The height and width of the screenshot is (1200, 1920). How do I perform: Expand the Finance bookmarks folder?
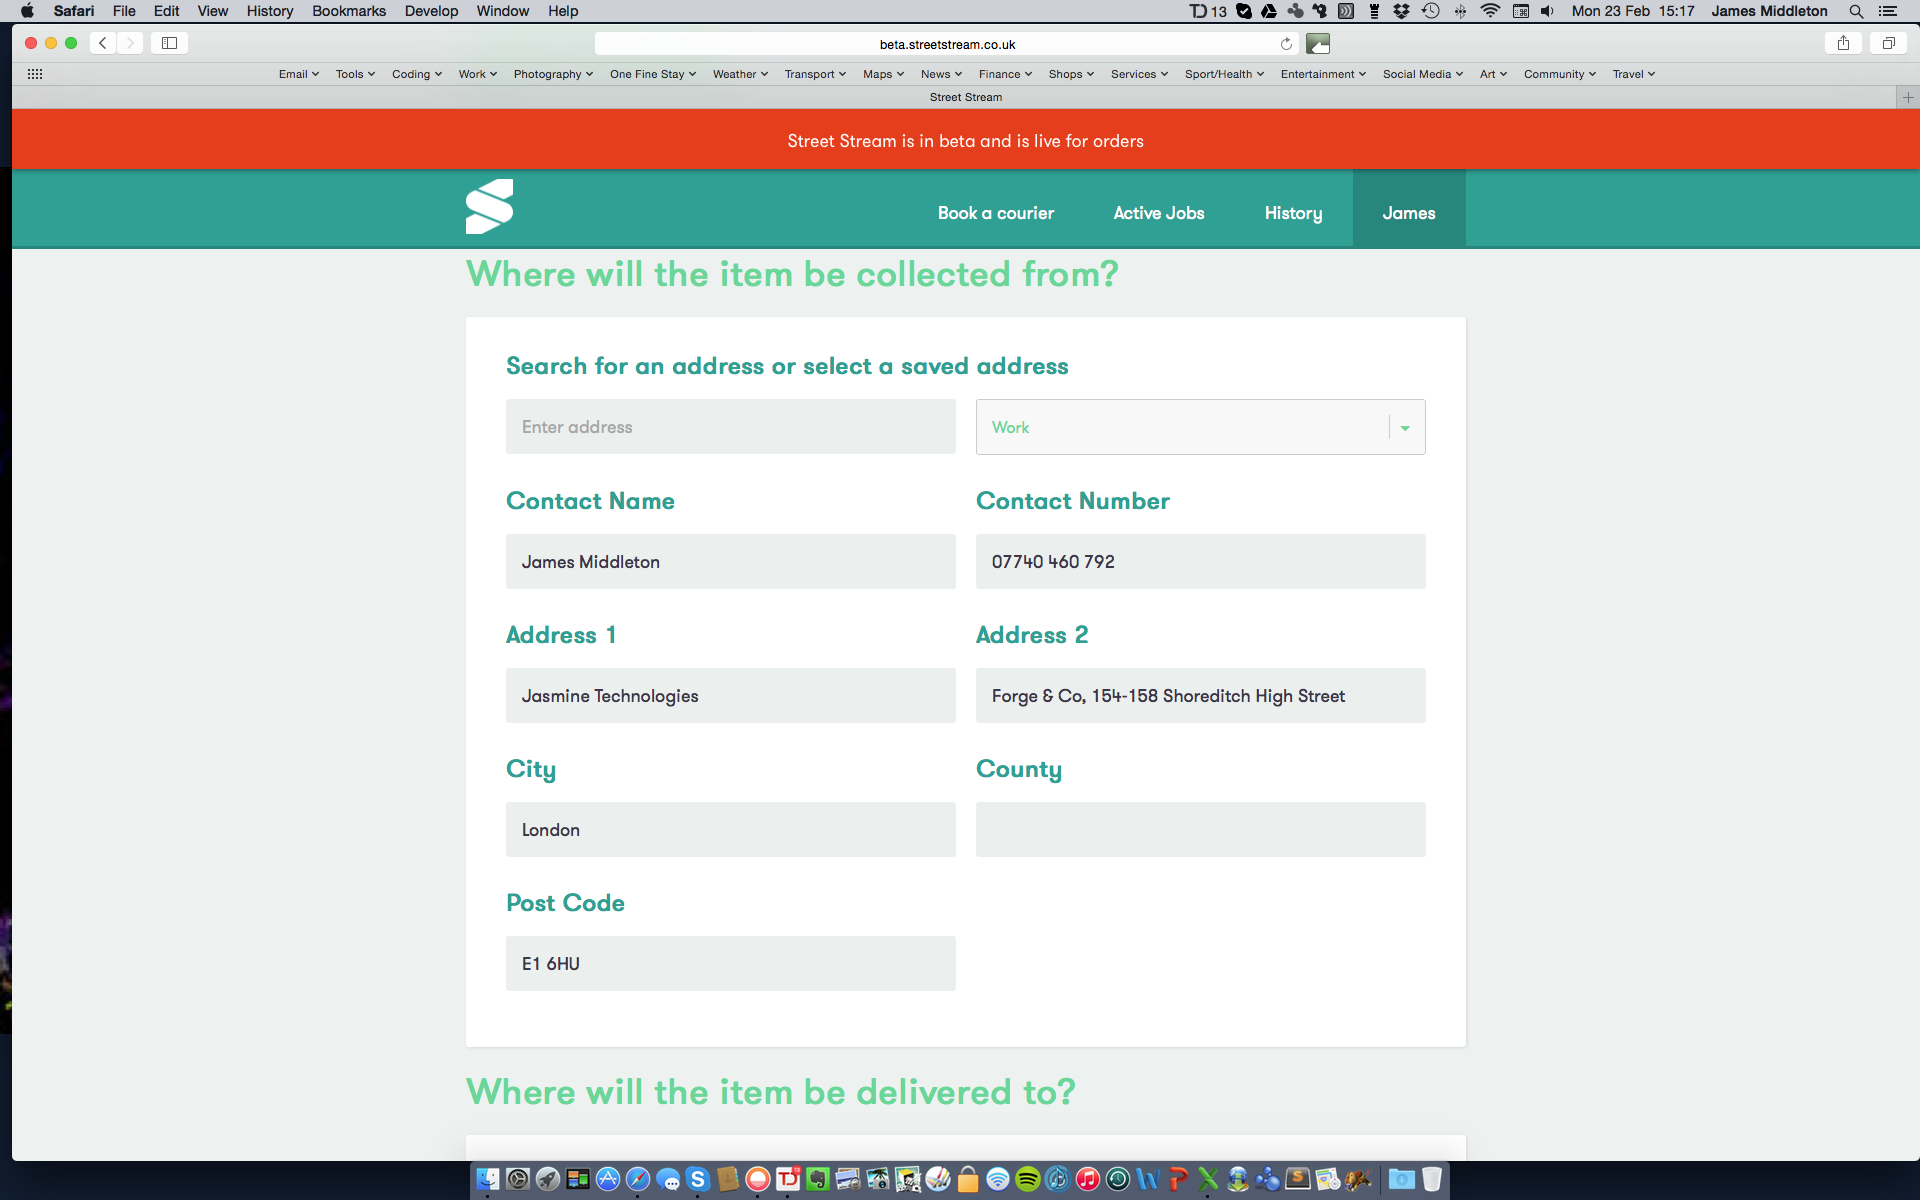tap(1004, 74)
